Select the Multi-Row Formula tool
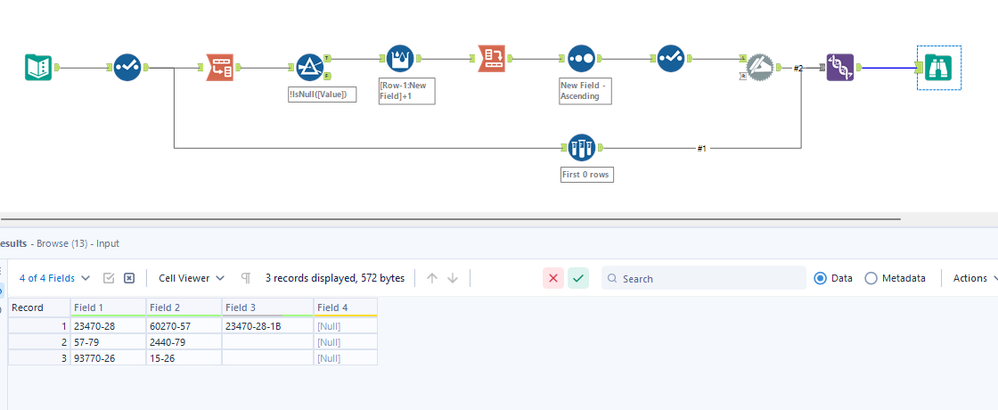 400,59
